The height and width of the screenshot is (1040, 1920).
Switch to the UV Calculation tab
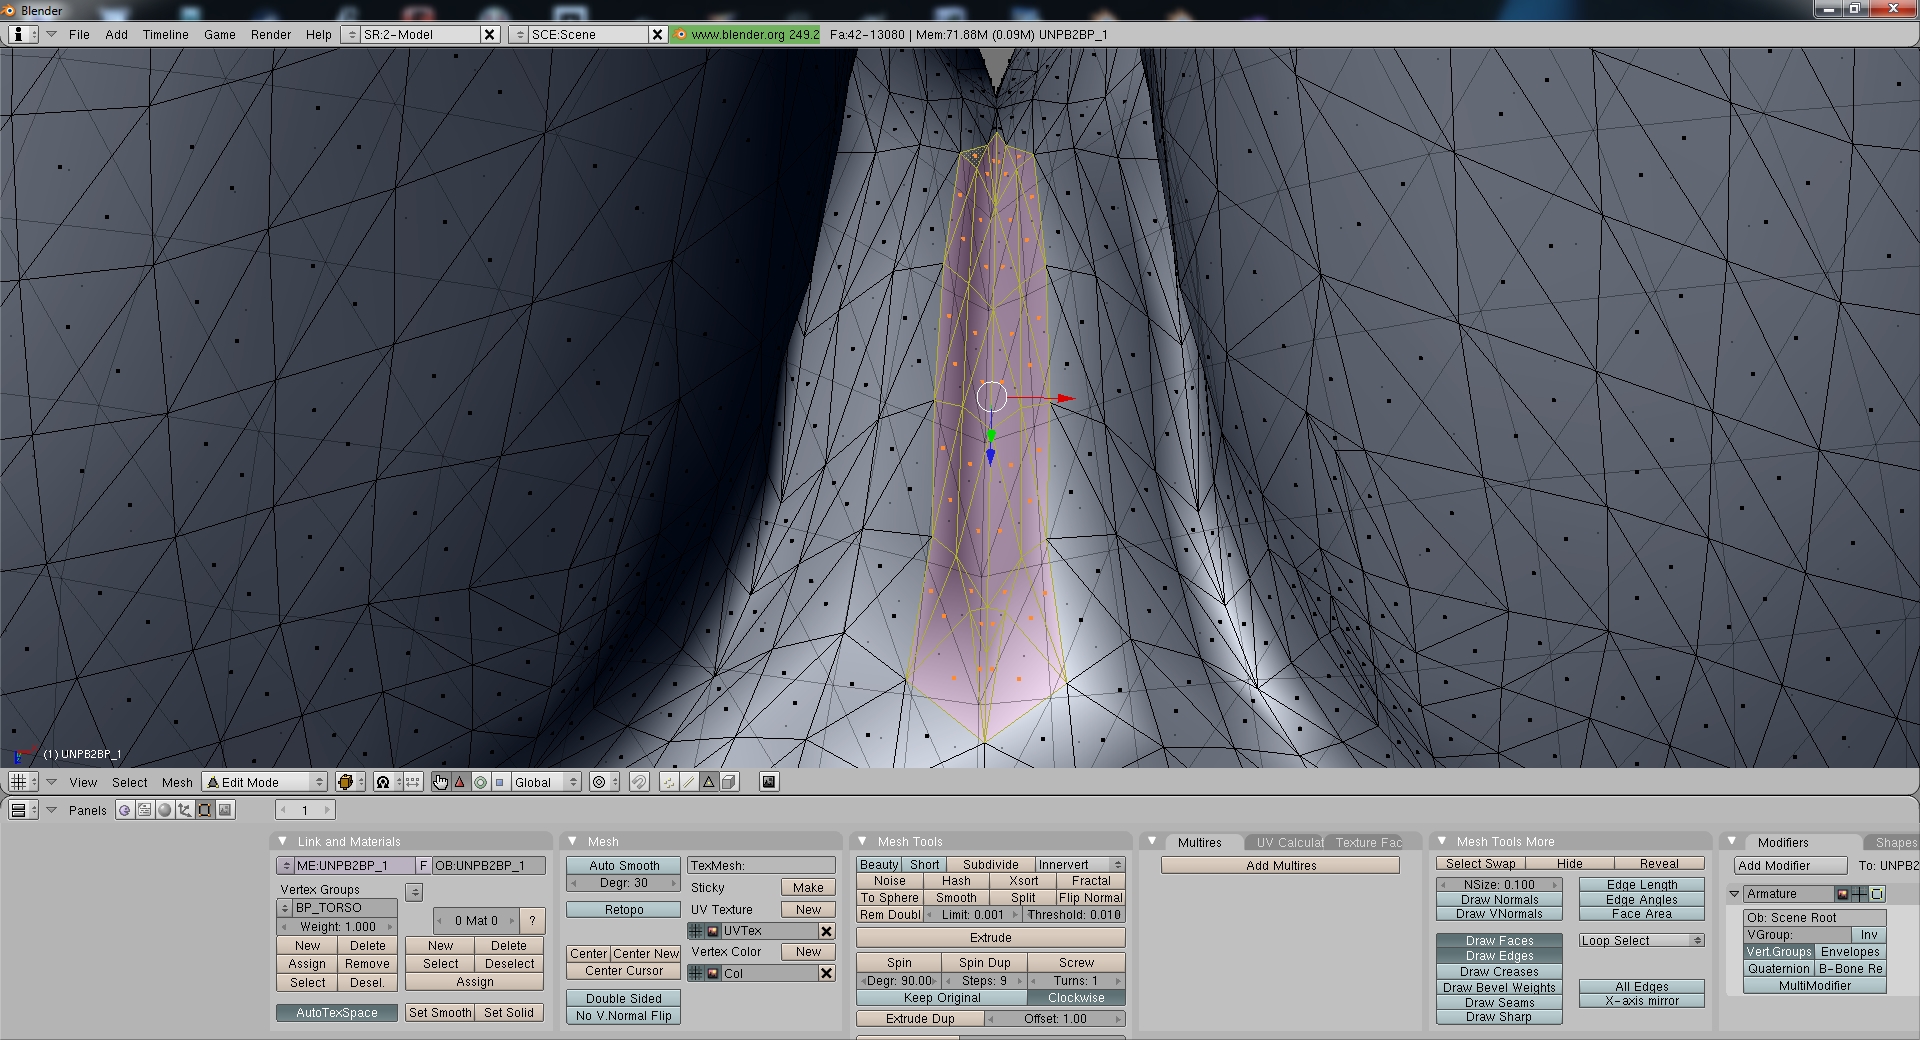click(x=1288, y=842)
